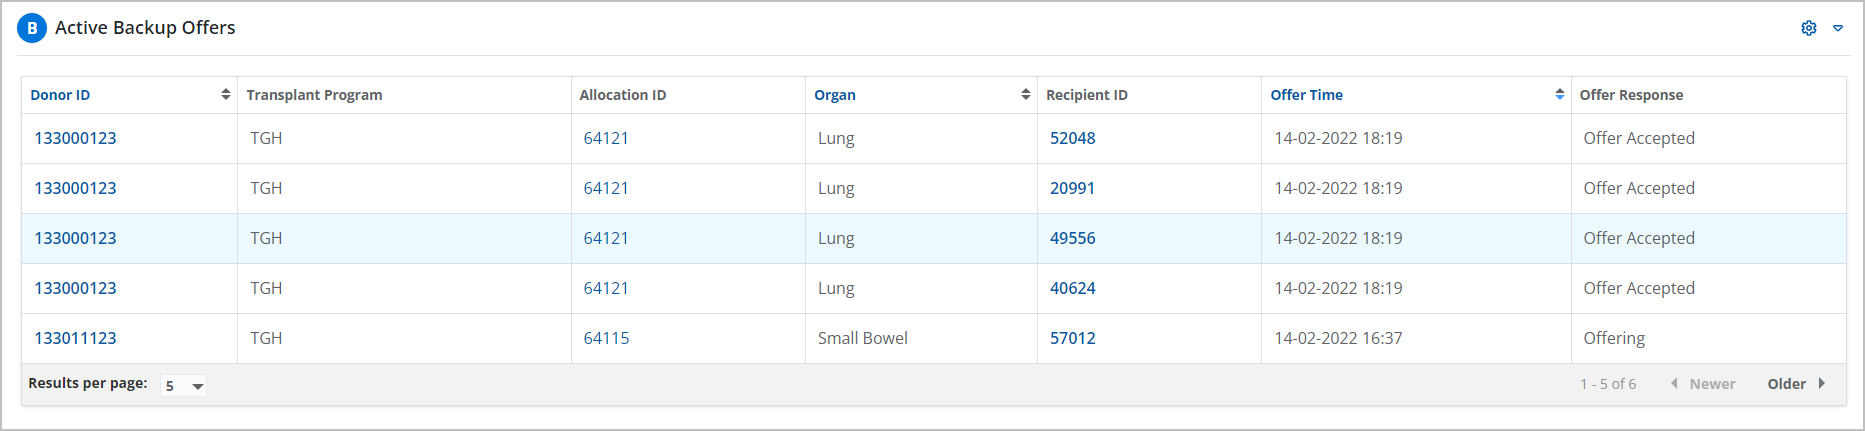Sort table by Donor ID column
Image resolution: width=1865 pixels, height=431 pixels.
click(60, 95)
